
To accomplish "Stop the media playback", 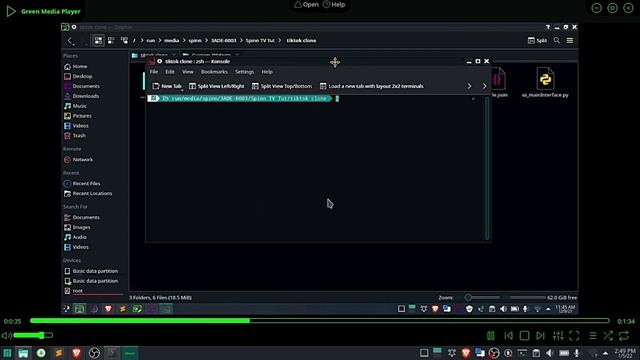I will (524, 336).
